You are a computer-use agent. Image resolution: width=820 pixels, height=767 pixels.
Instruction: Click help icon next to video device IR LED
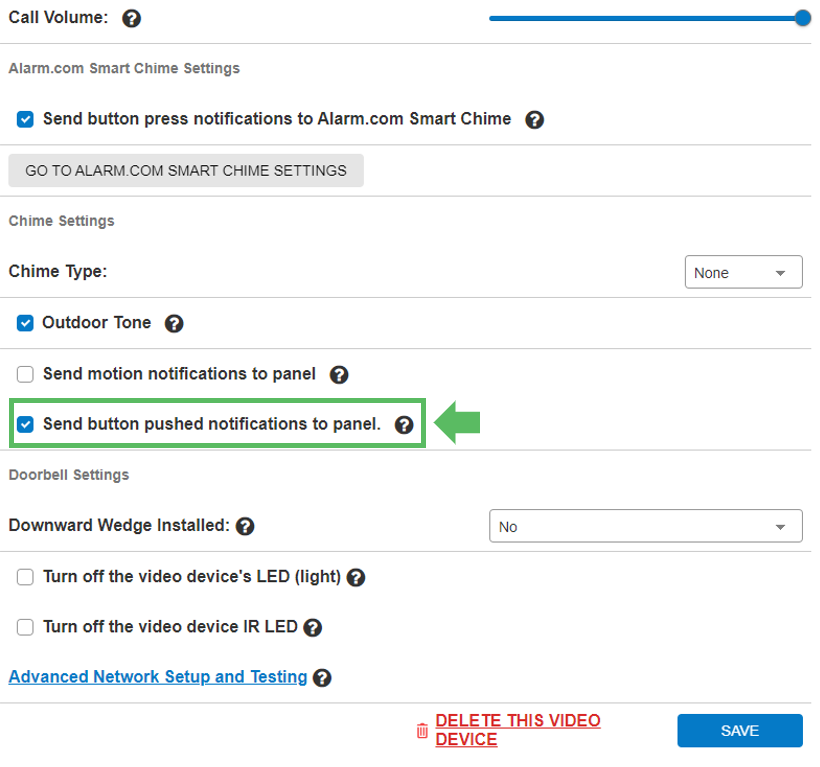tap(312, 628)
